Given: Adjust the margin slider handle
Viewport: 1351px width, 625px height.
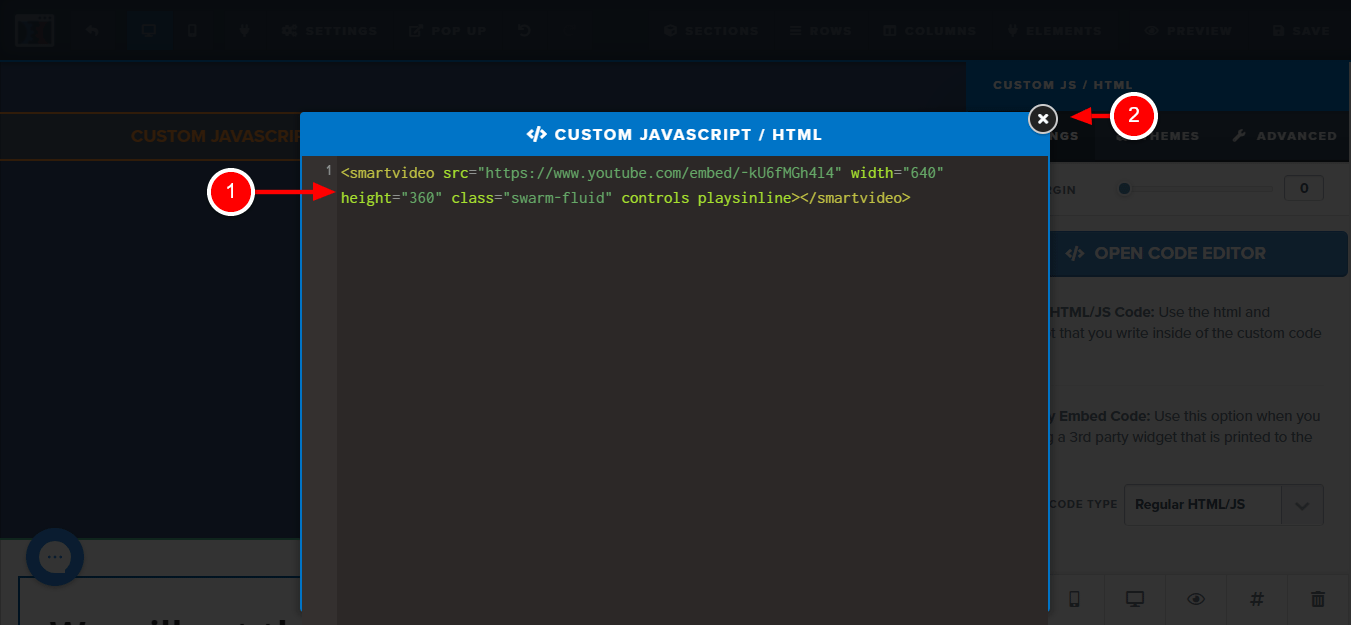Looking at the screenshot, I should pyautogui.click(x=1125, y=188).
